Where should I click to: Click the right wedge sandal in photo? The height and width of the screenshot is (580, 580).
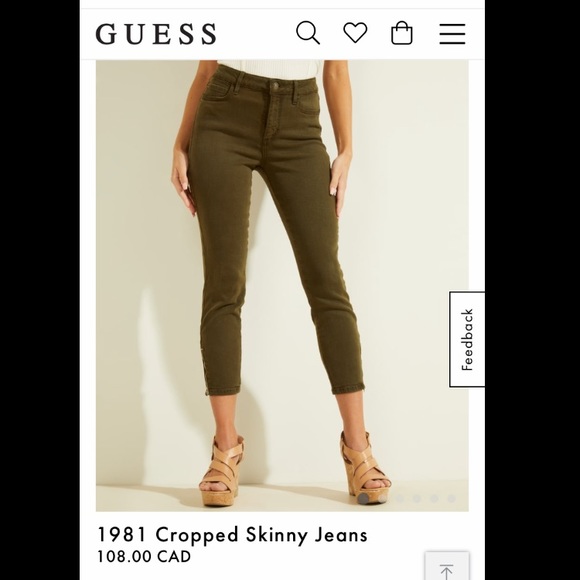tap(365, 467)
